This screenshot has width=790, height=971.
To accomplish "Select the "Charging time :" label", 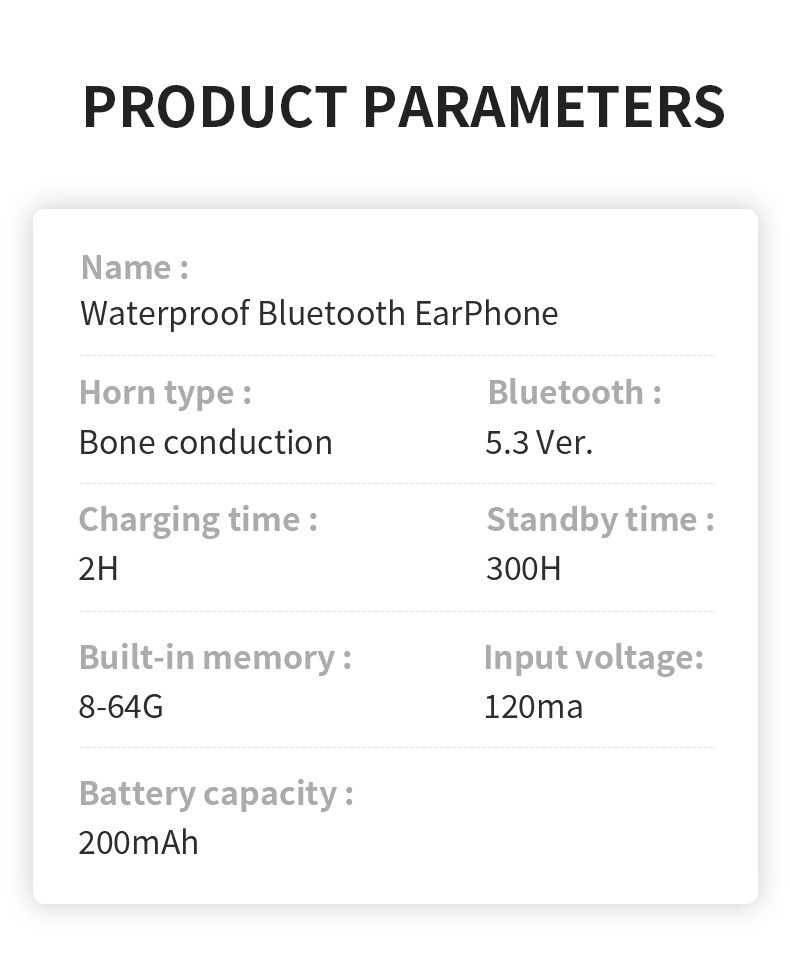I will point(197,519).
